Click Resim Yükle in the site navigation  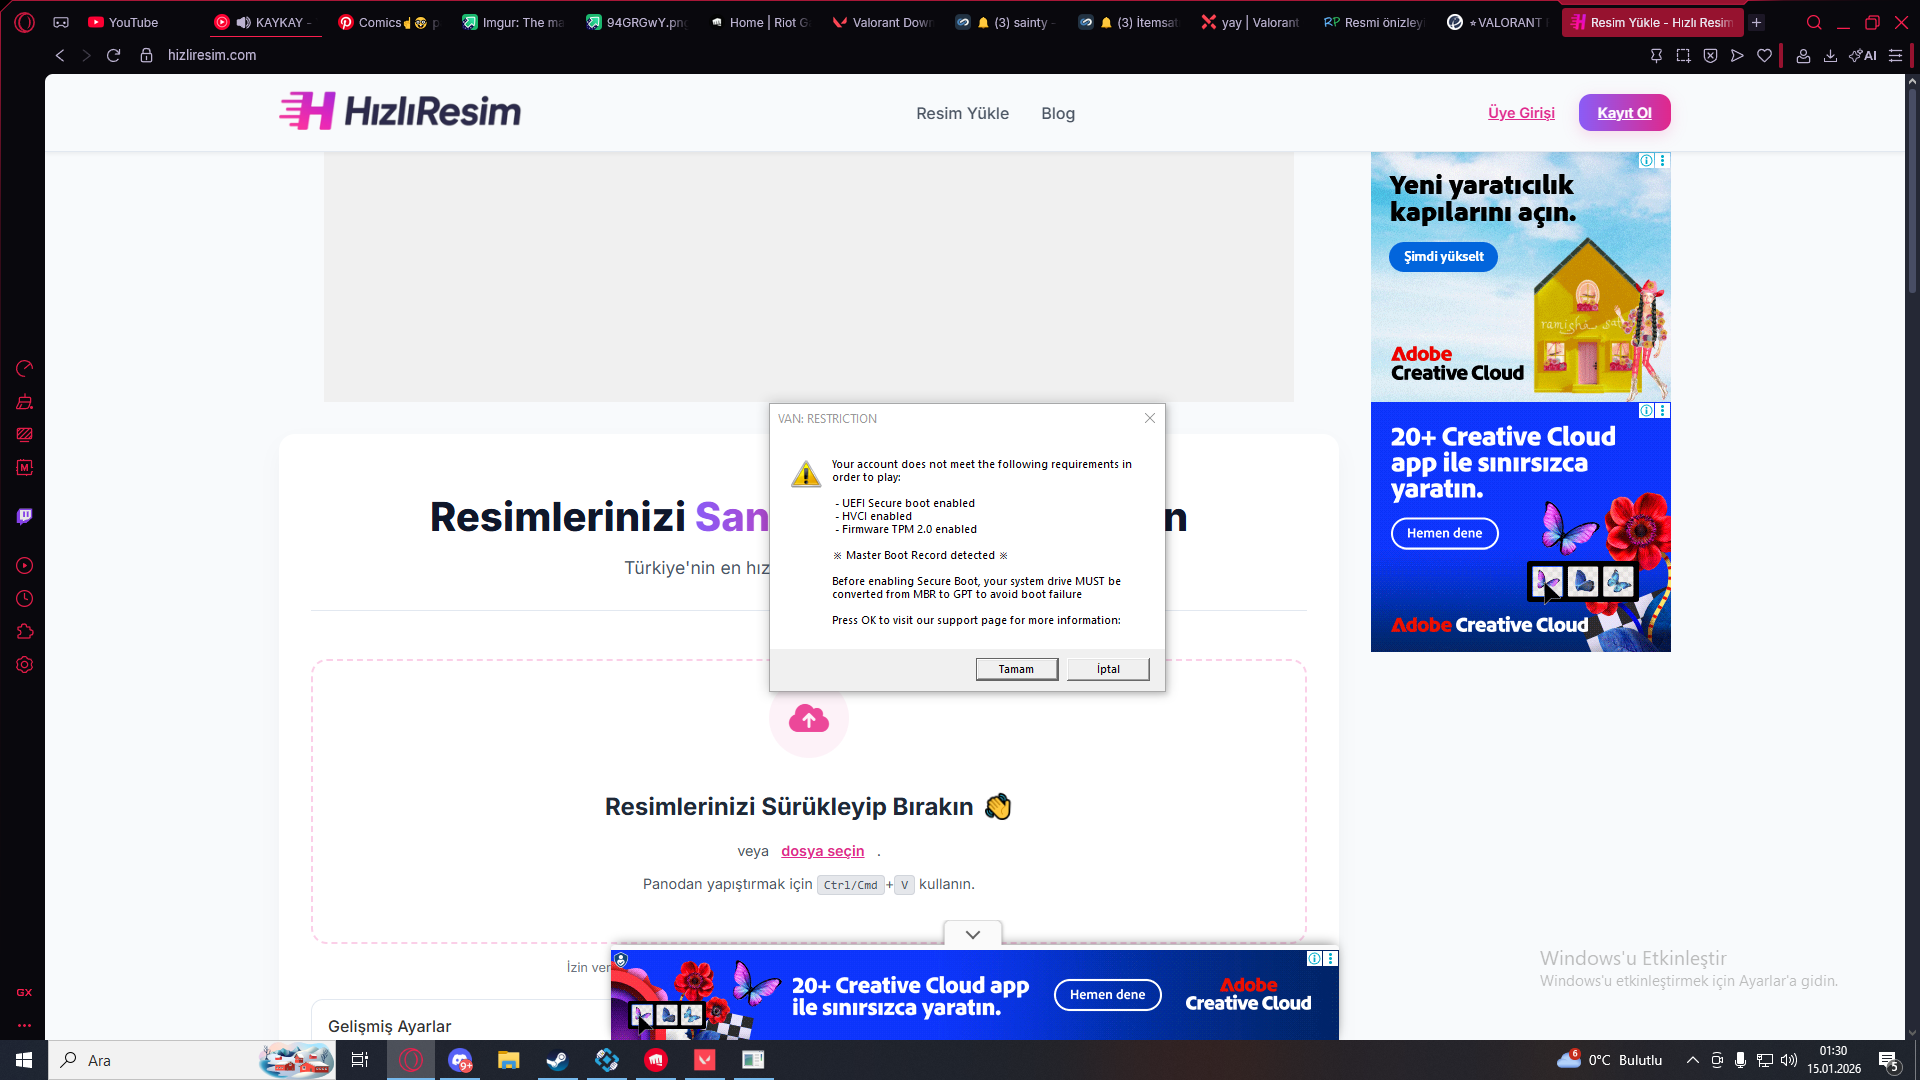962,113
